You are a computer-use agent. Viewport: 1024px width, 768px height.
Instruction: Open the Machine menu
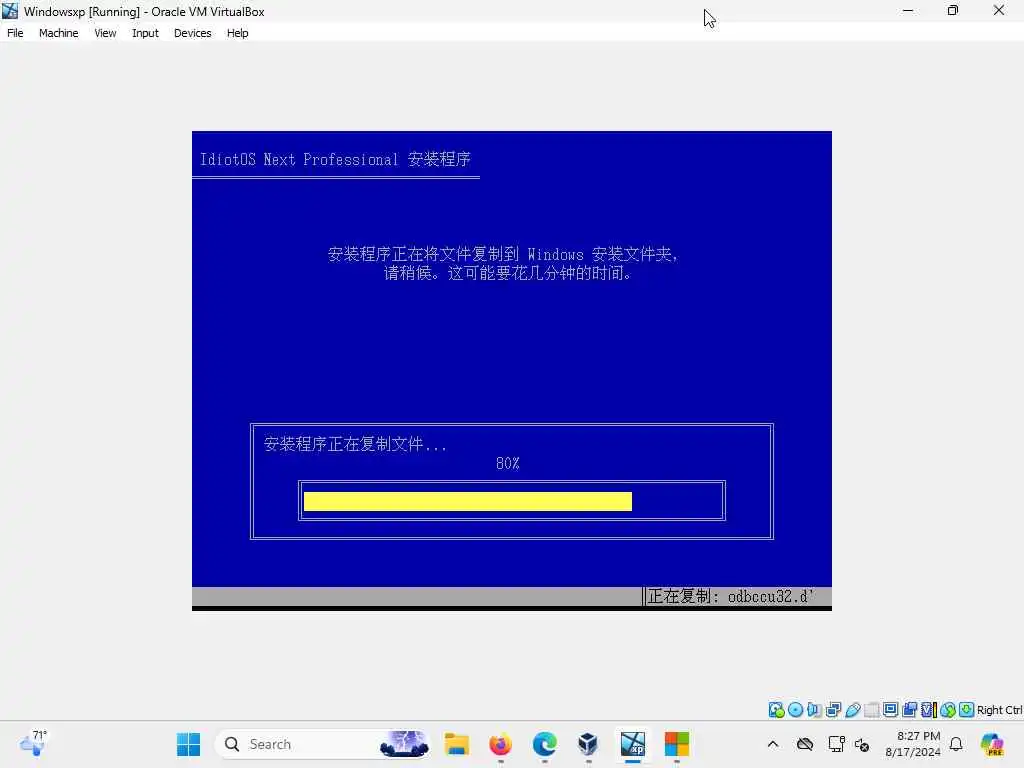point(58,33)
